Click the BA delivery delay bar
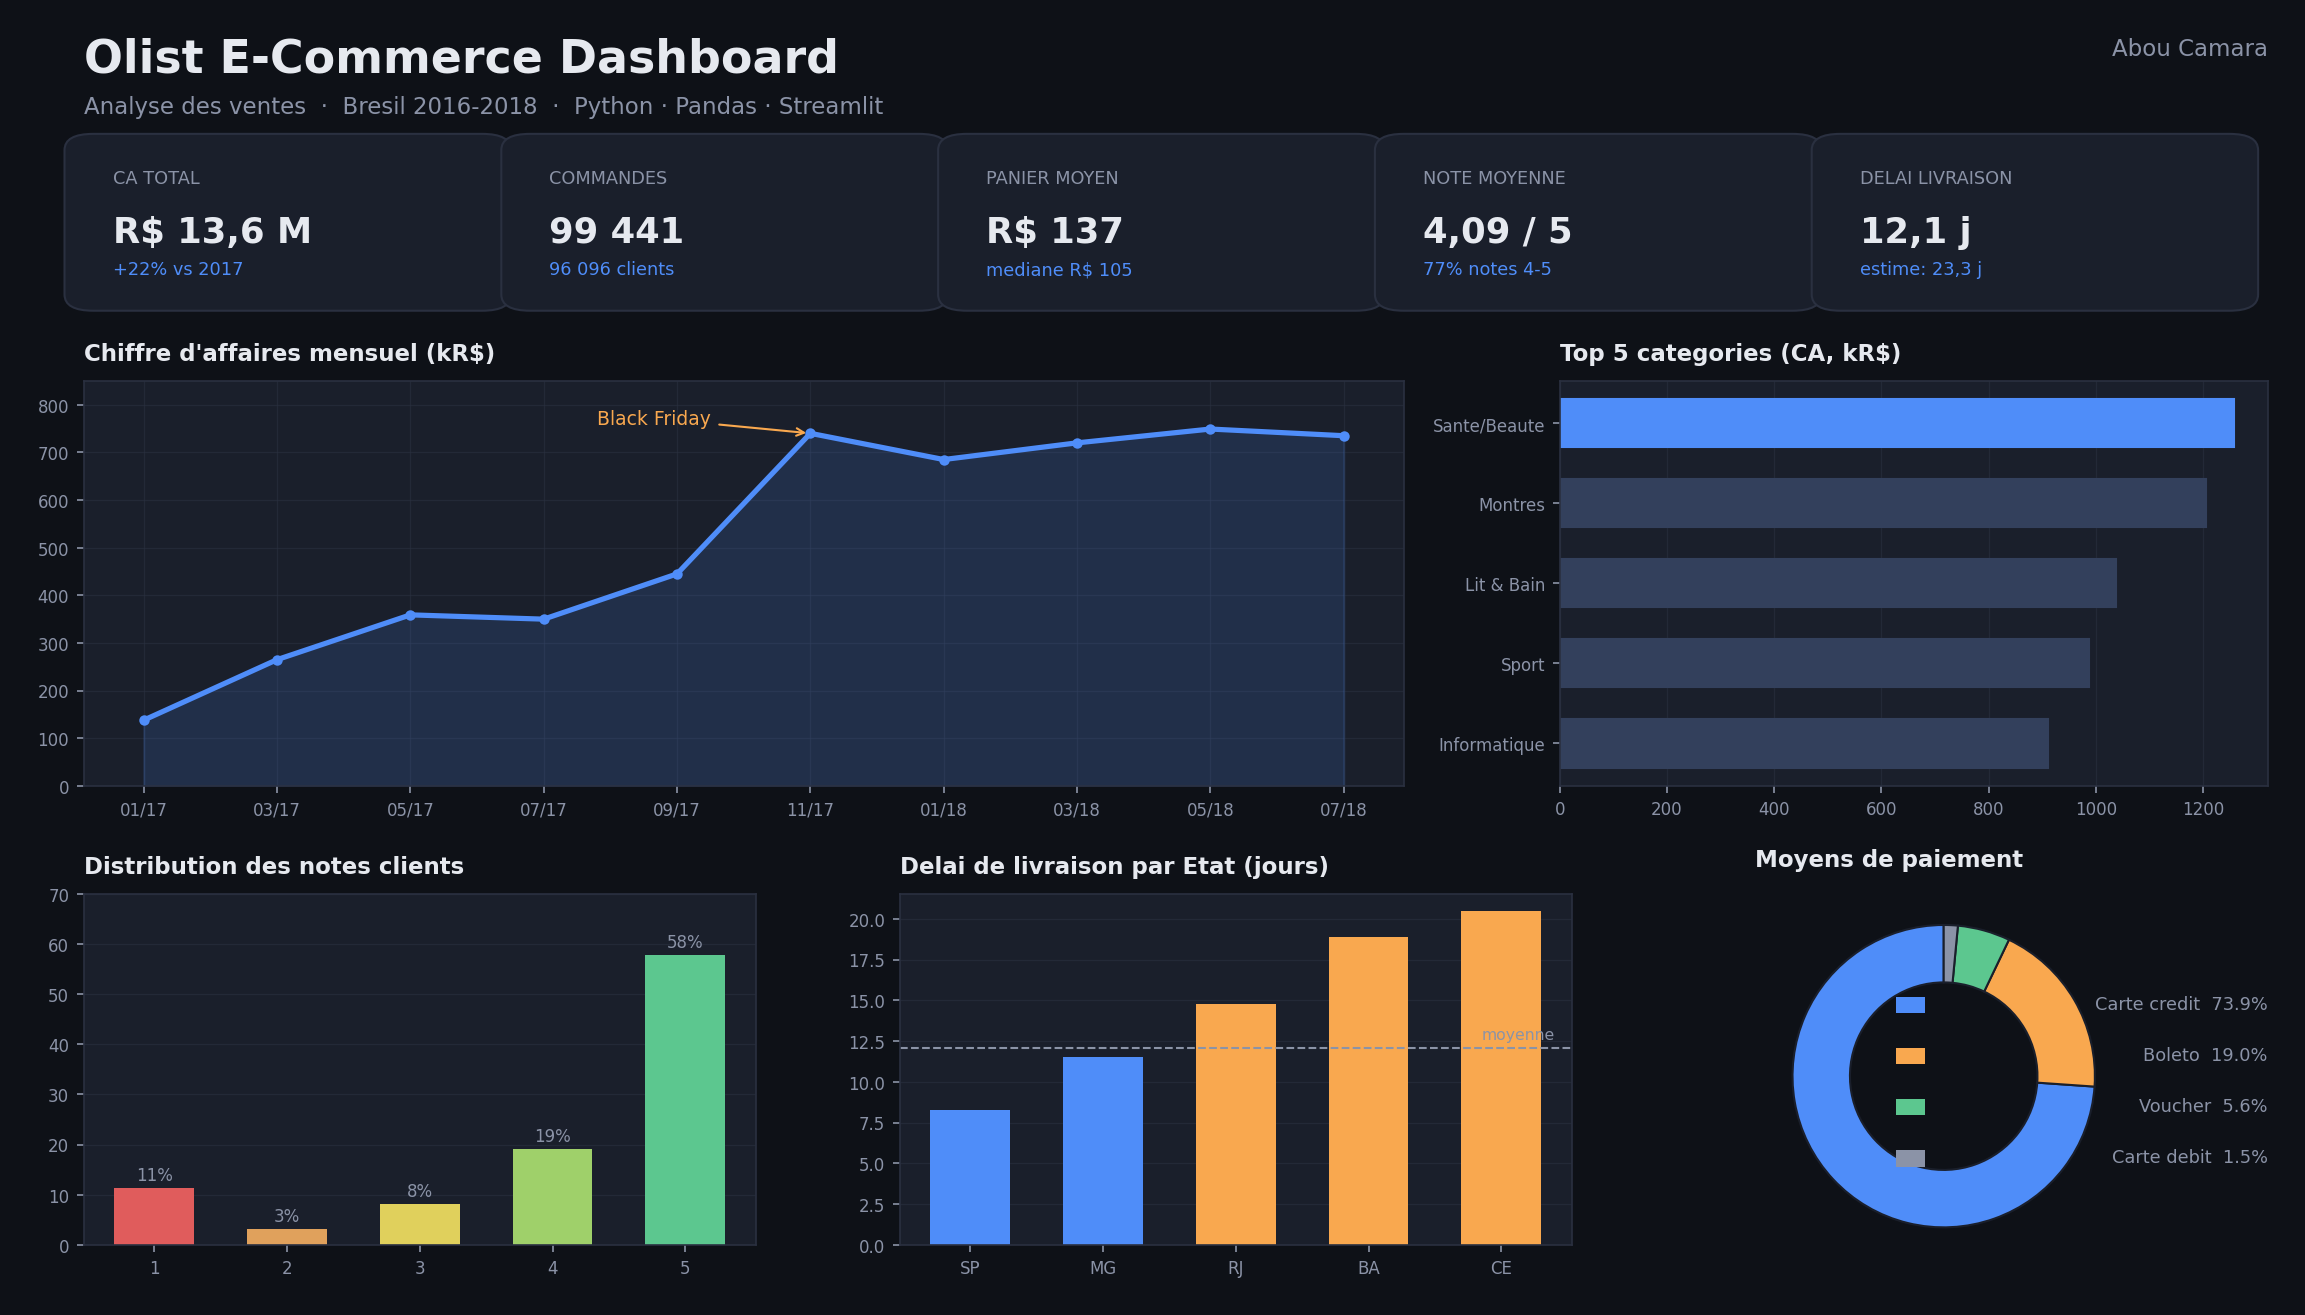 tap(1368, 1091)
